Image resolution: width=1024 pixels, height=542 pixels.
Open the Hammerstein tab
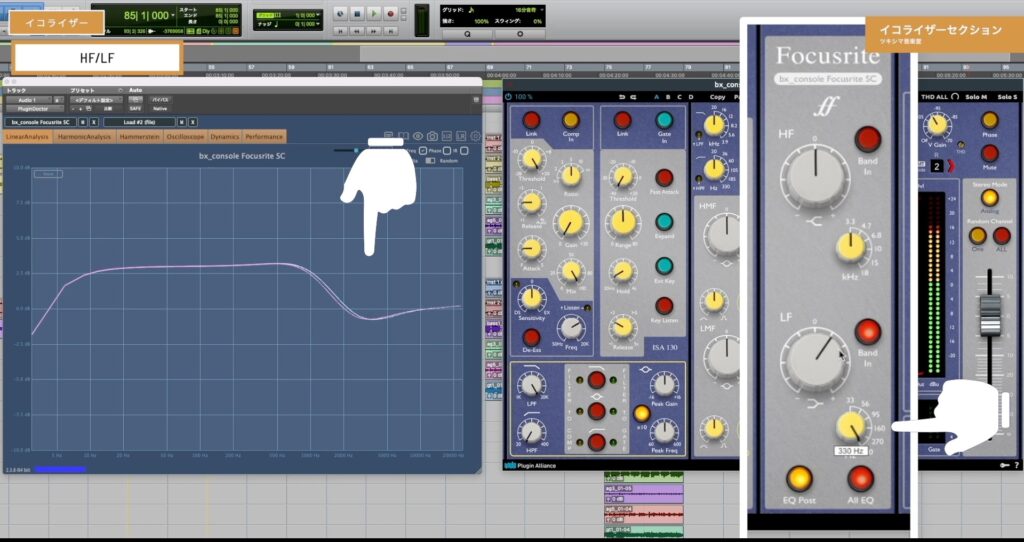[x=140, y=137]
